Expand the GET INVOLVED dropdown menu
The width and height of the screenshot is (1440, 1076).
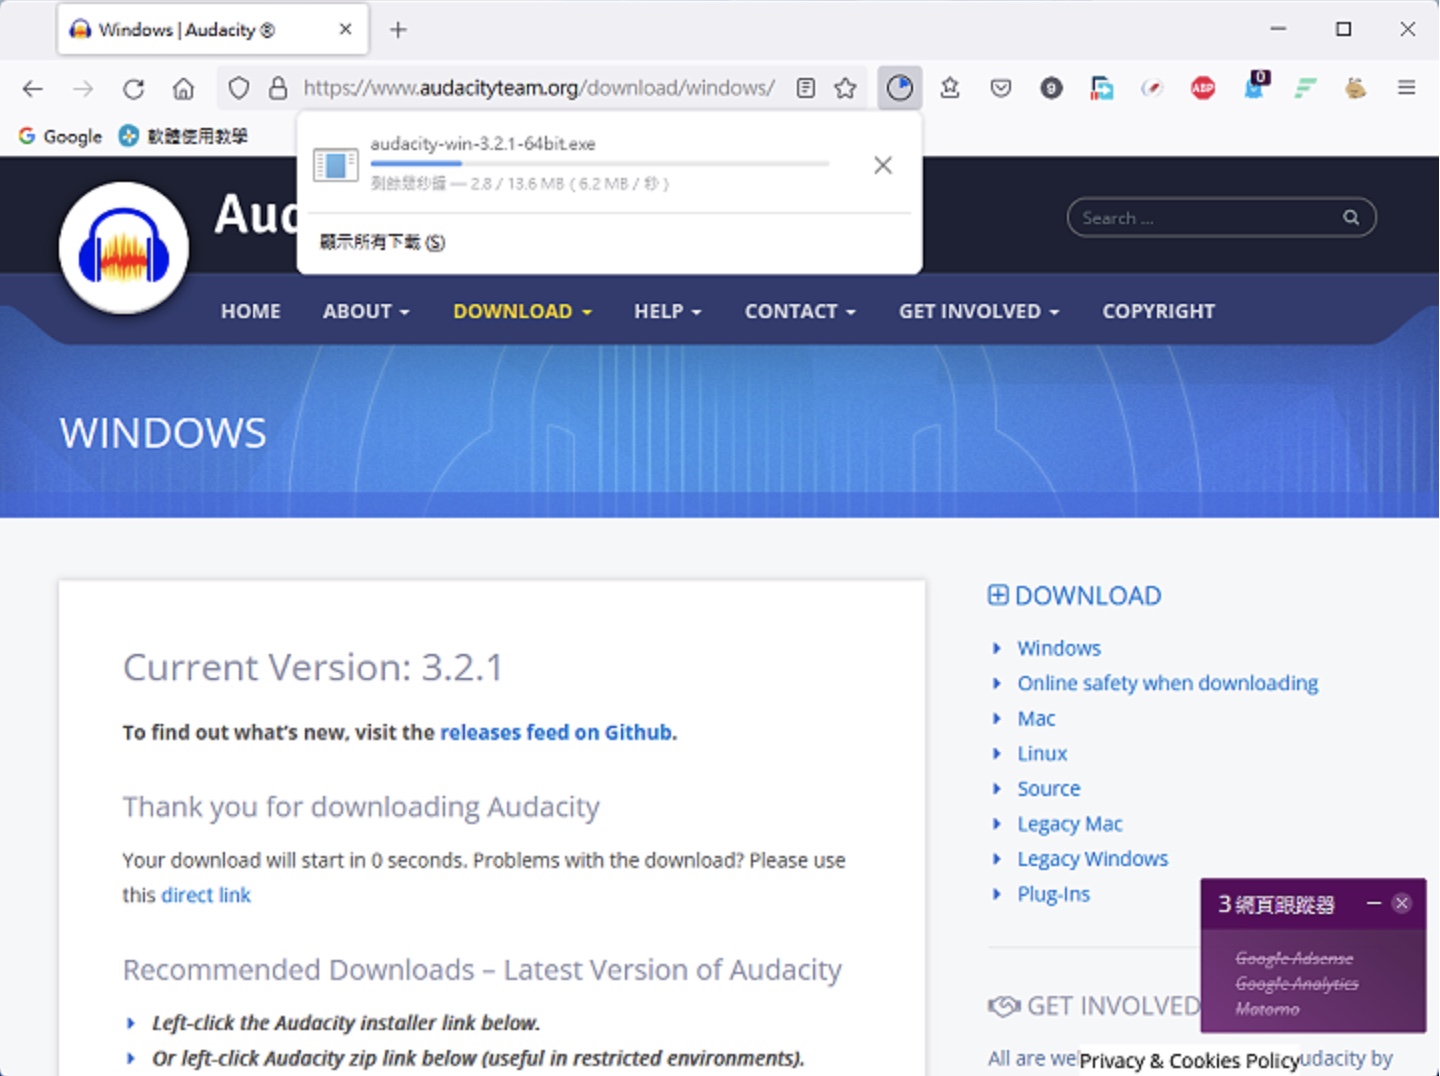tap(978, 311)
